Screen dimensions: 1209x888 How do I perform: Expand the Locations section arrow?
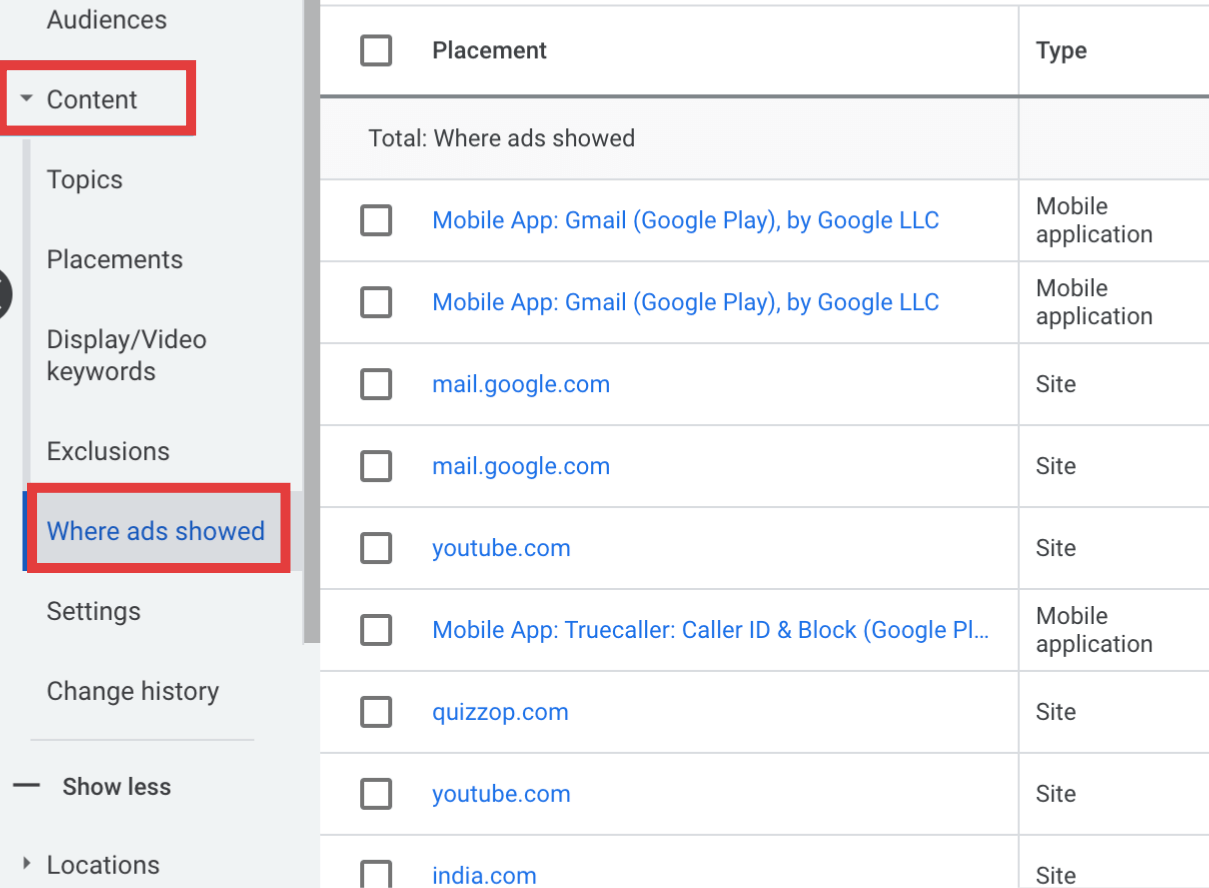[27, 864]
